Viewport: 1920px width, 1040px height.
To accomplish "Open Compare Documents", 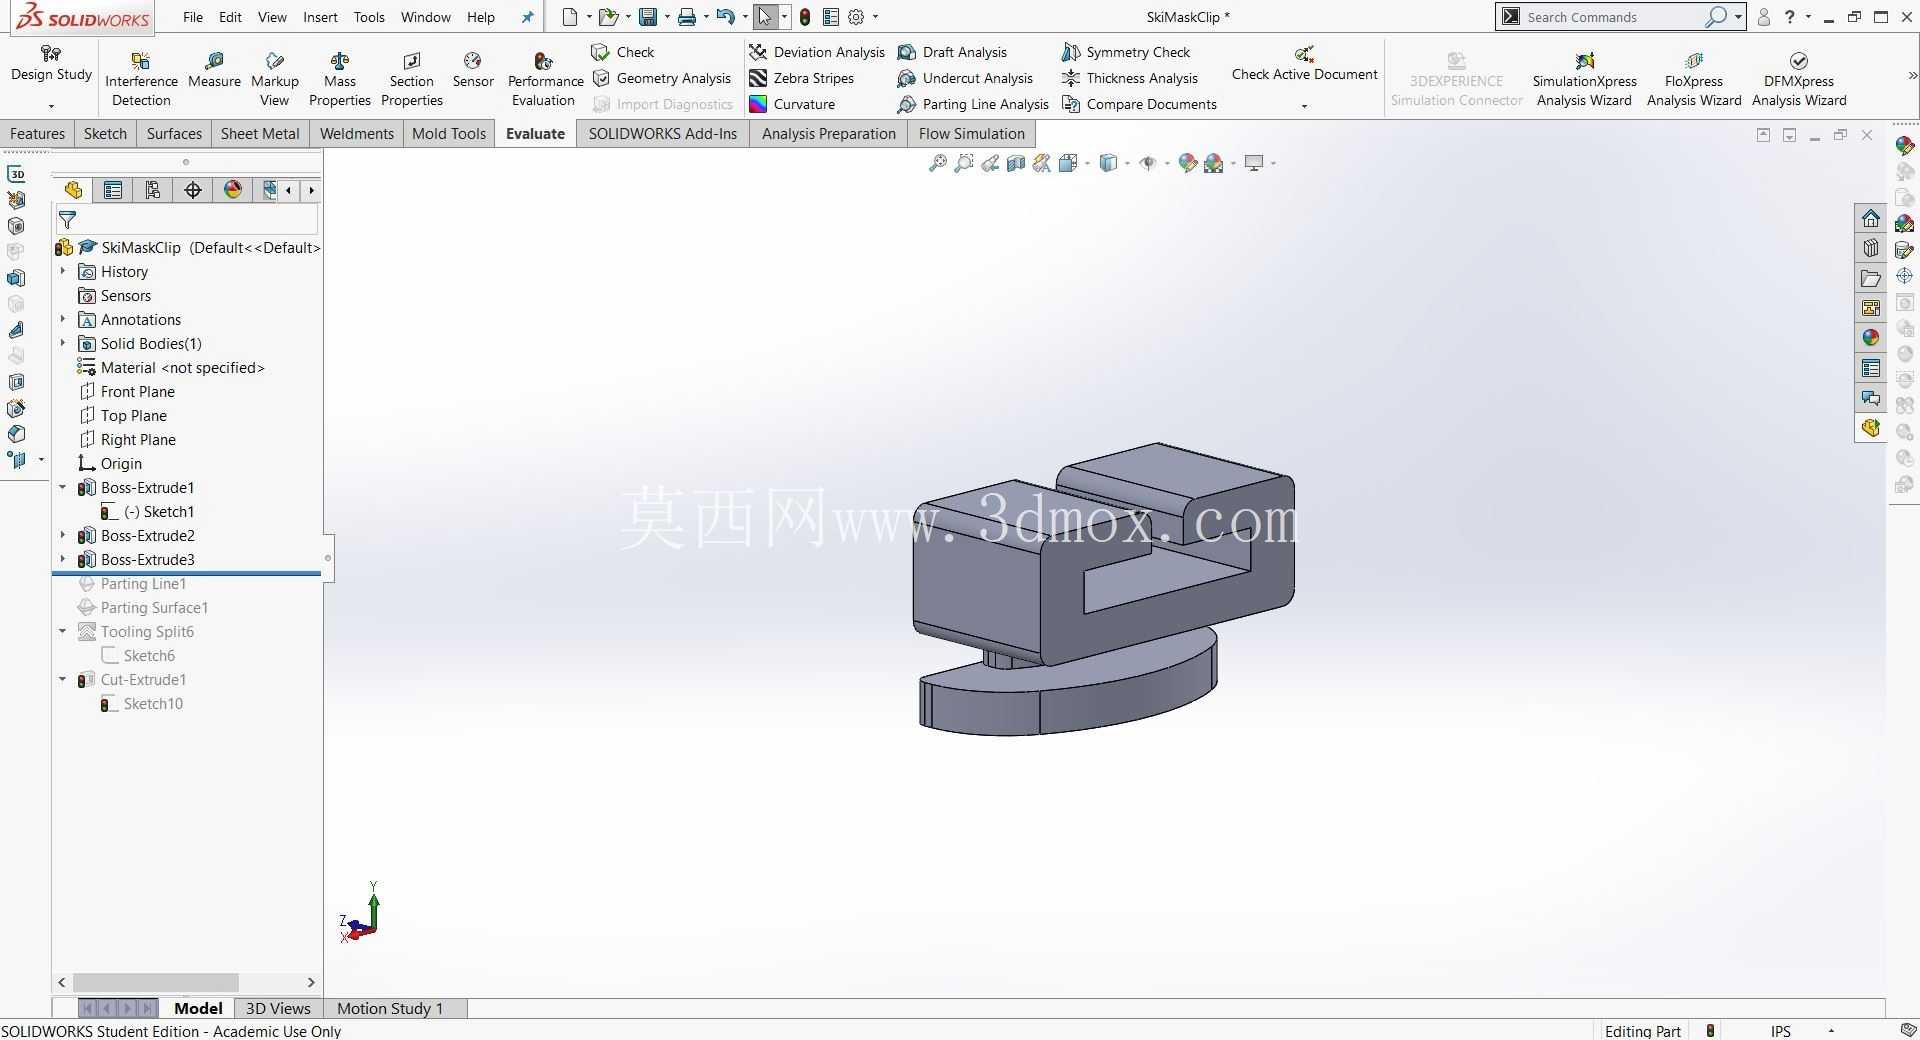I will coord(1140,104).
